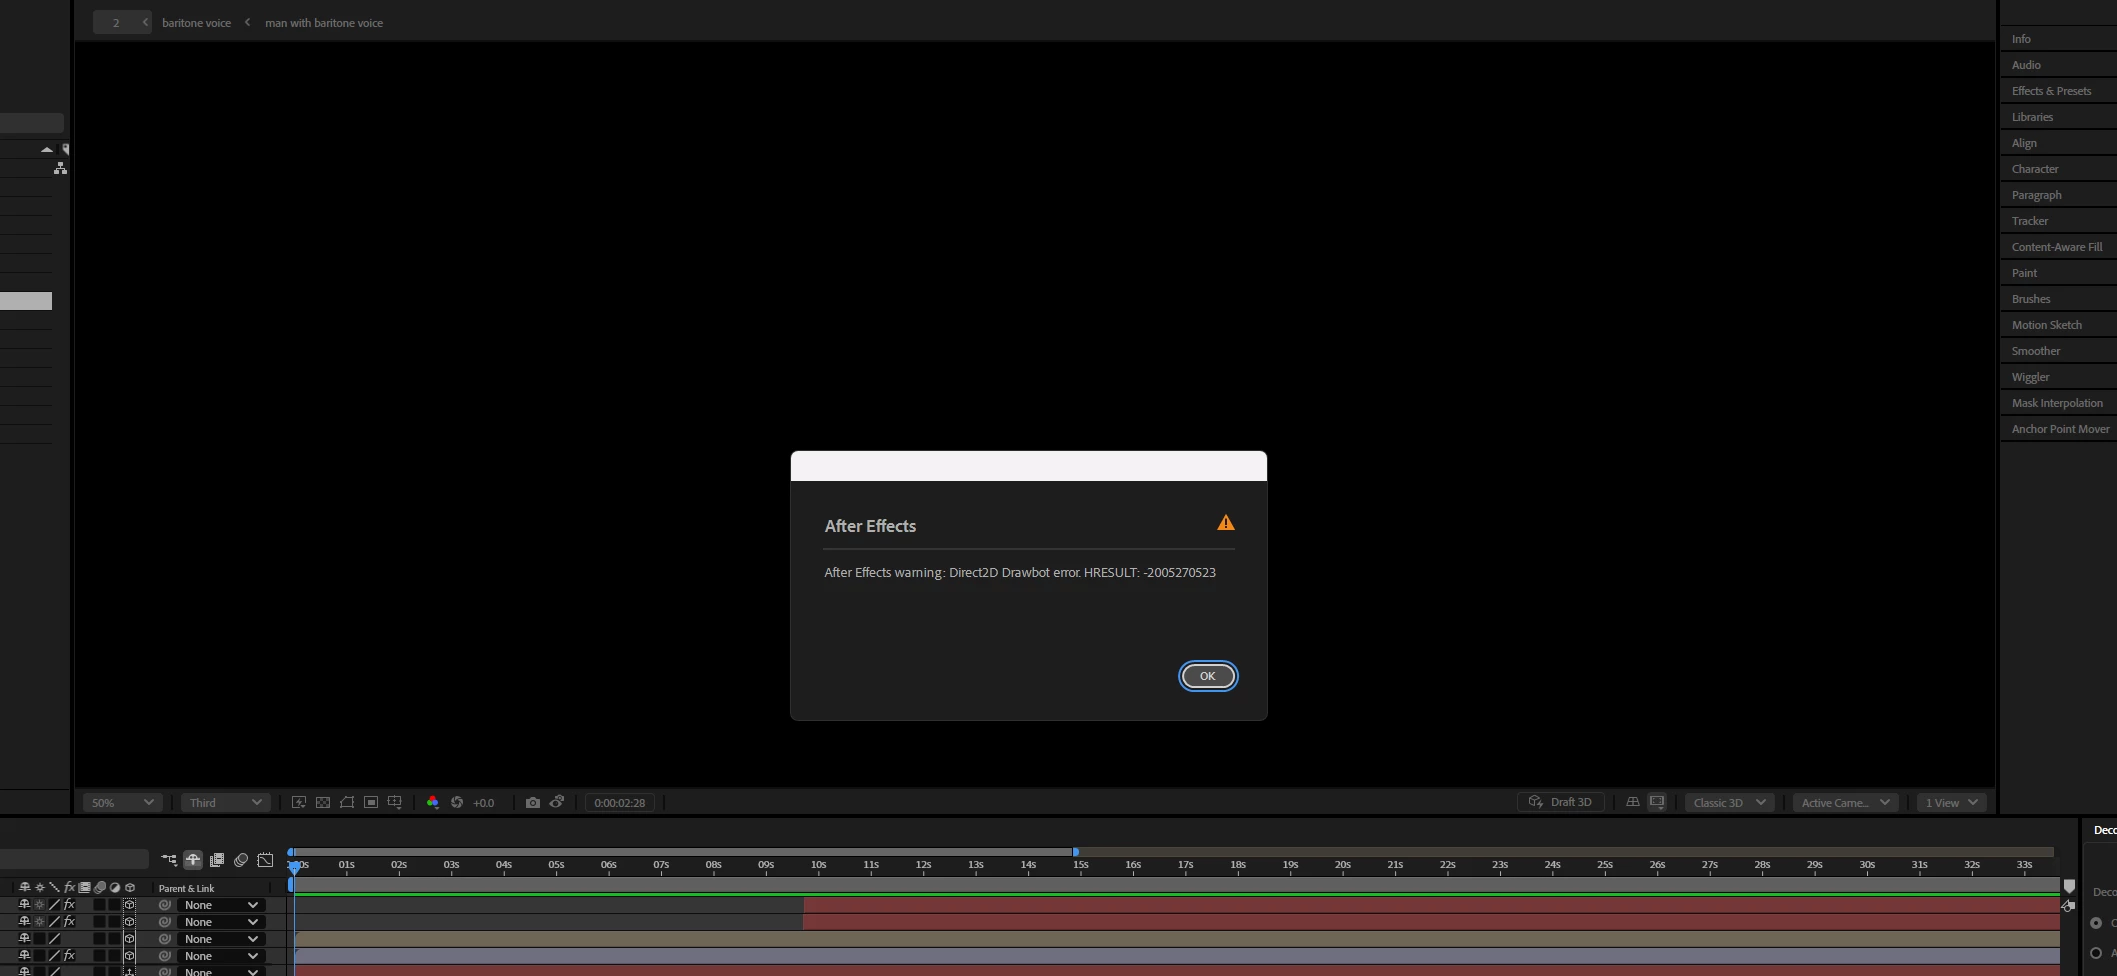The height and width of the screenshot is (976, 2117).
Task: Open the Parent None dropdown on the fourth layer
Action: 221,956
